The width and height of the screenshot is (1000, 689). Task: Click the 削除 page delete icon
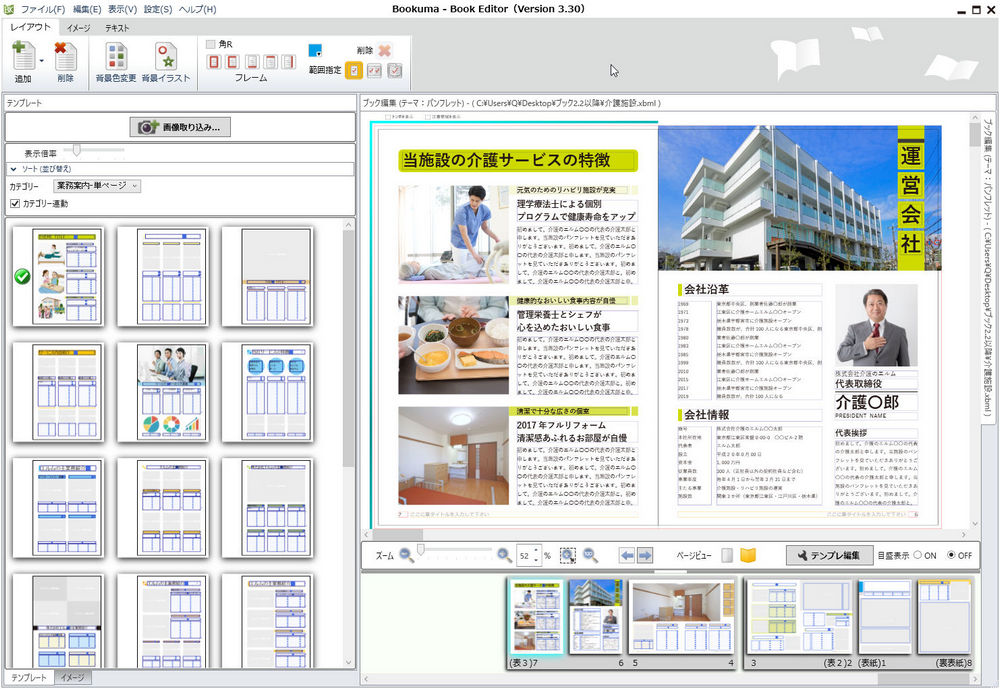pos(65,58)
